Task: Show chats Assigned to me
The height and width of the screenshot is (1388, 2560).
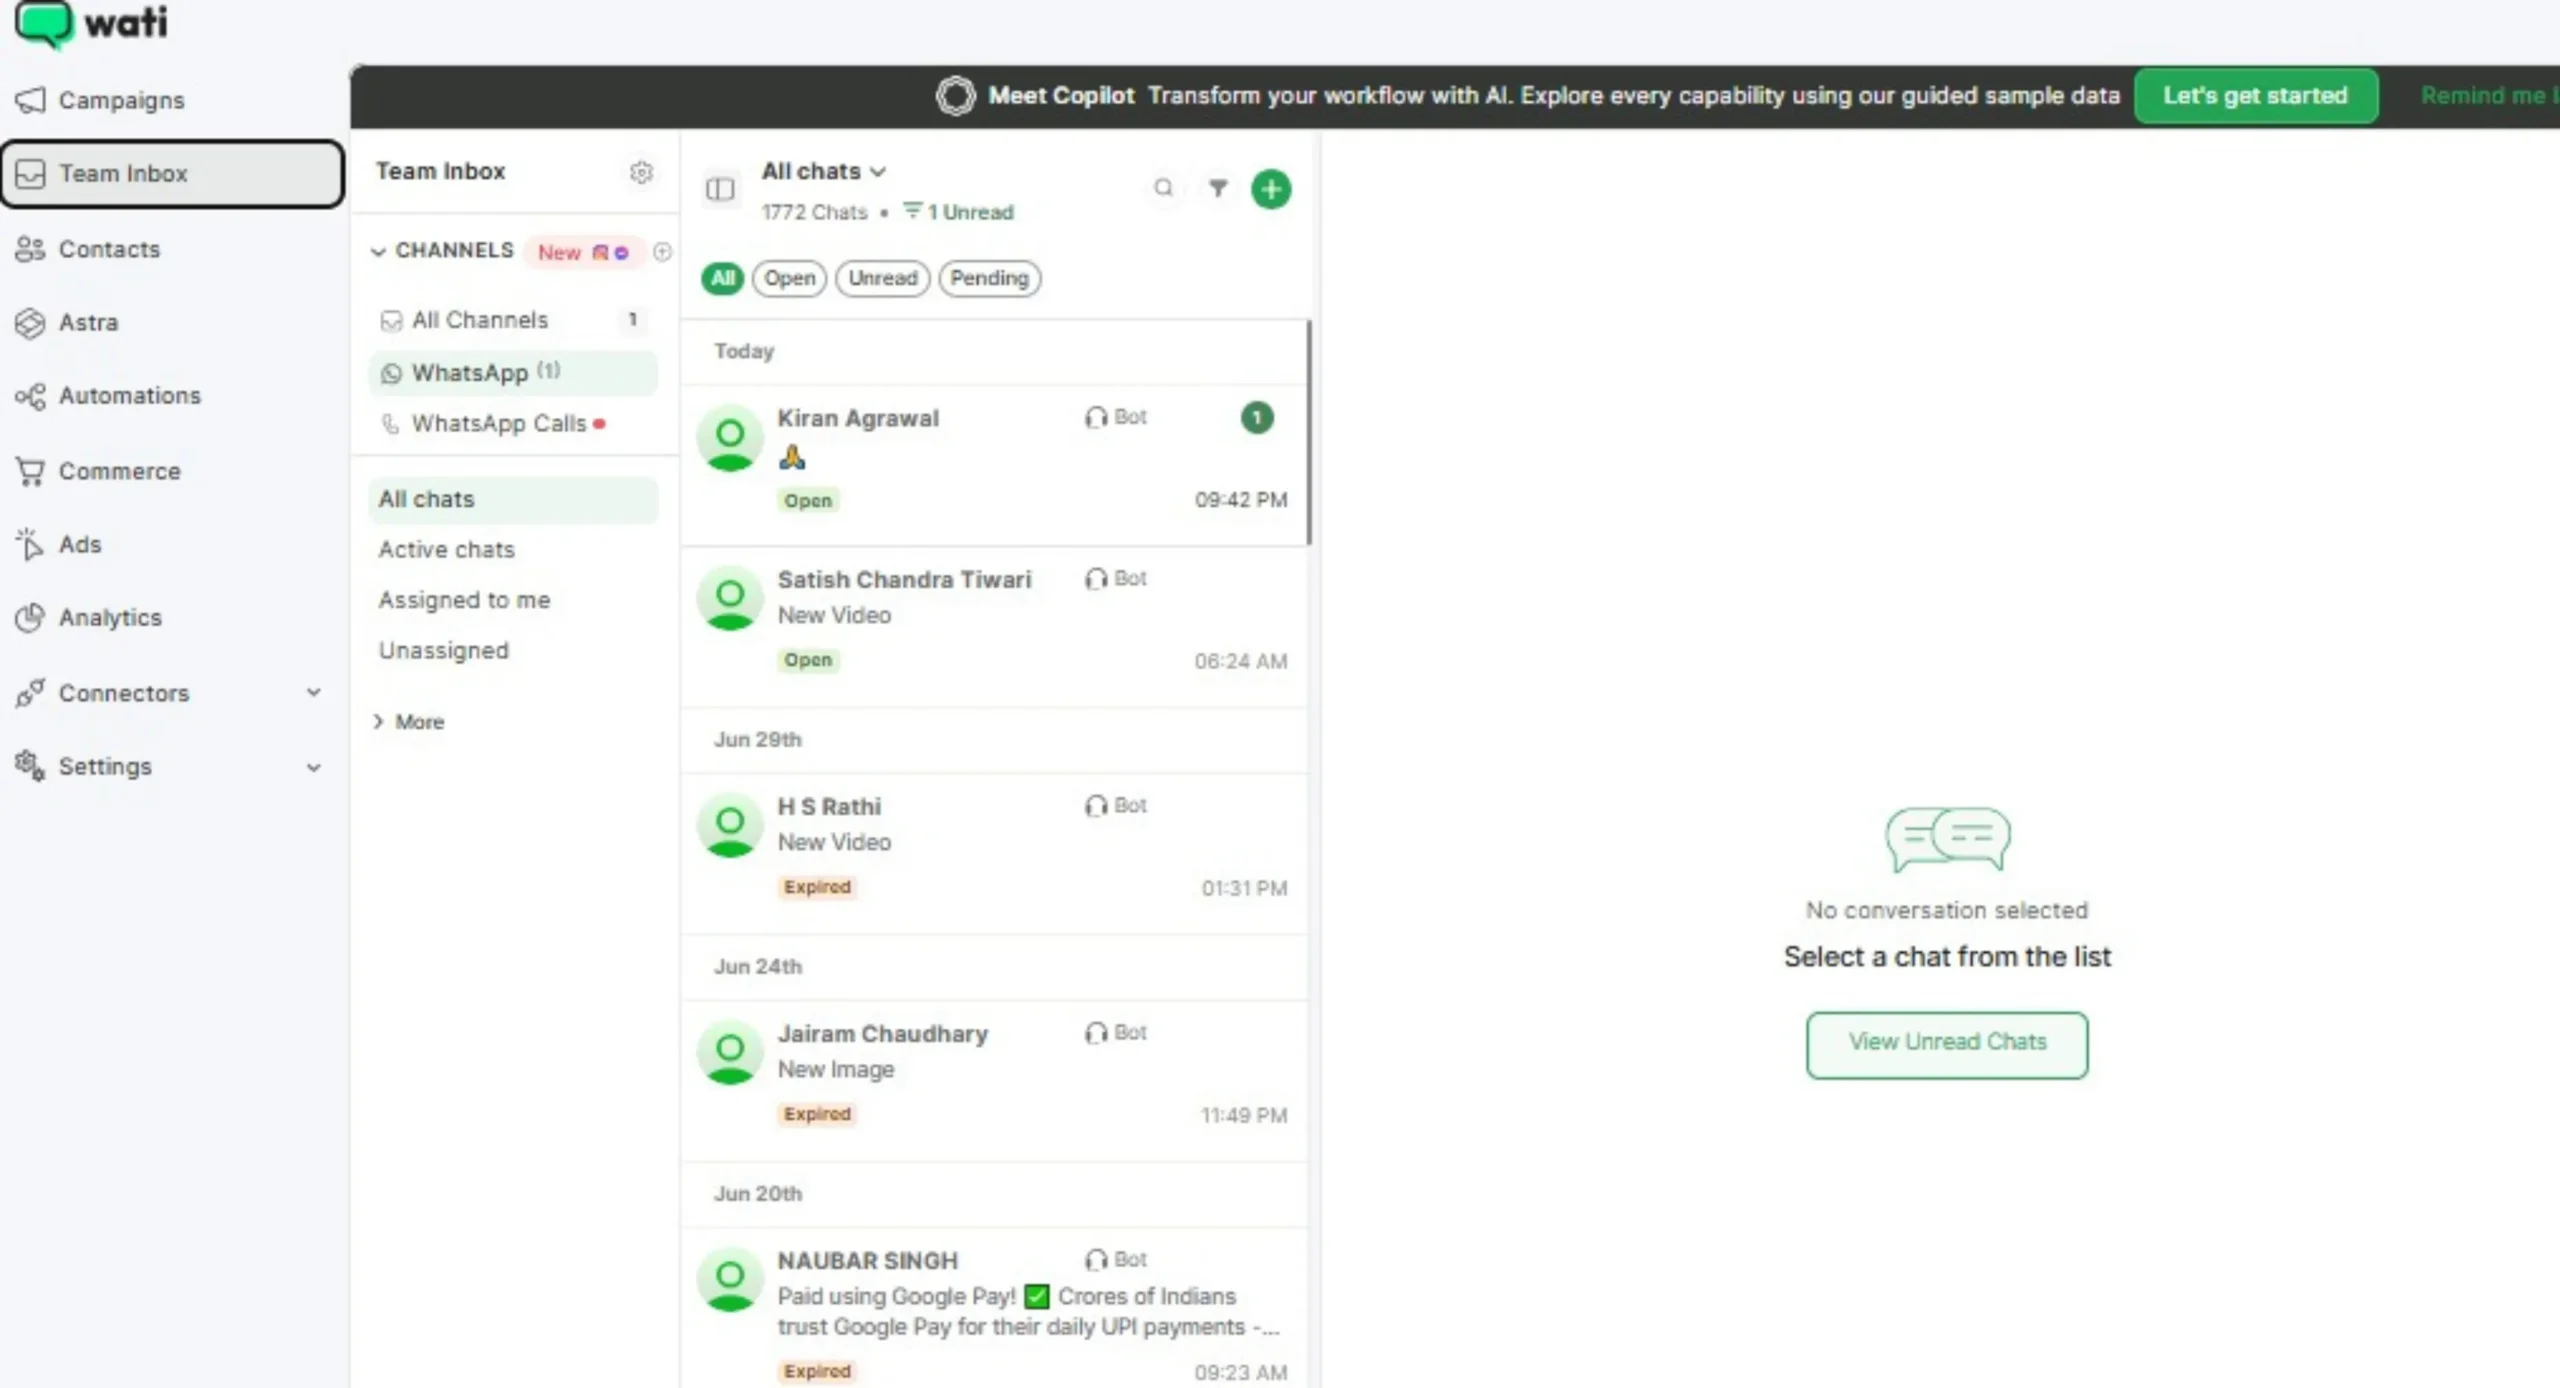Action: [464, 600]
